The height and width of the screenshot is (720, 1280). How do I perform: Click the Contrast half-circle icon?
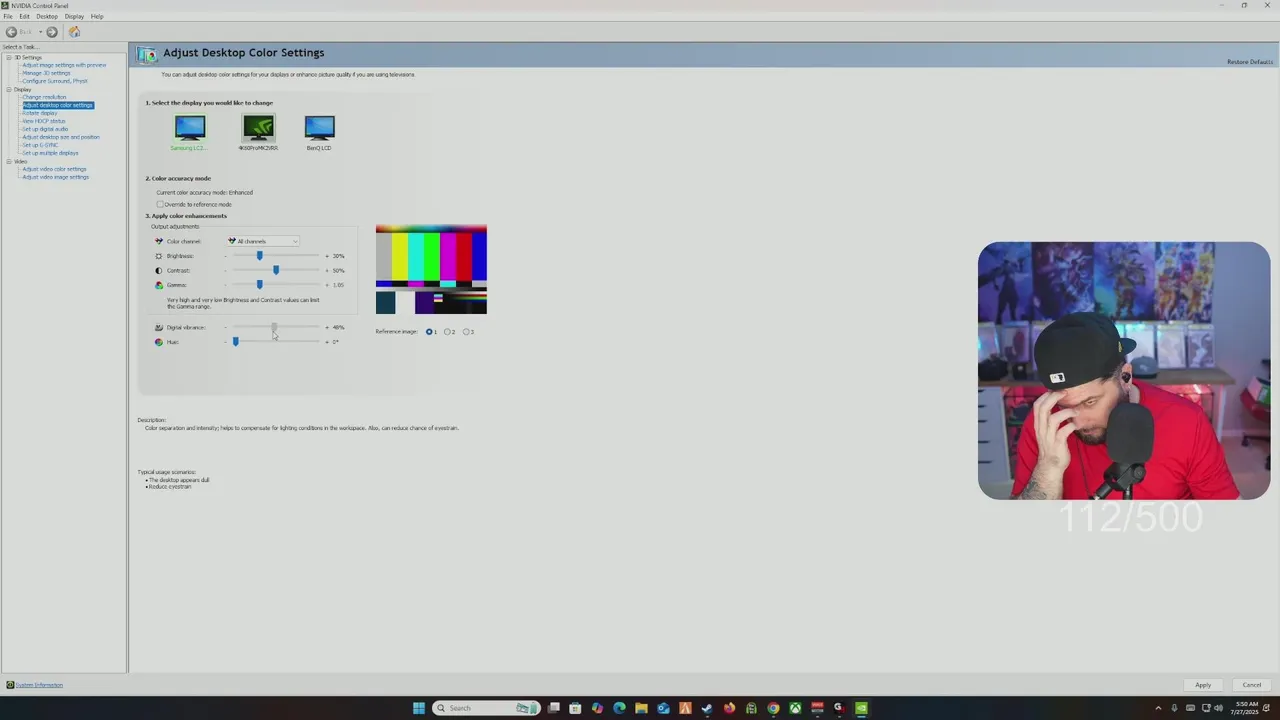[159, 270]
